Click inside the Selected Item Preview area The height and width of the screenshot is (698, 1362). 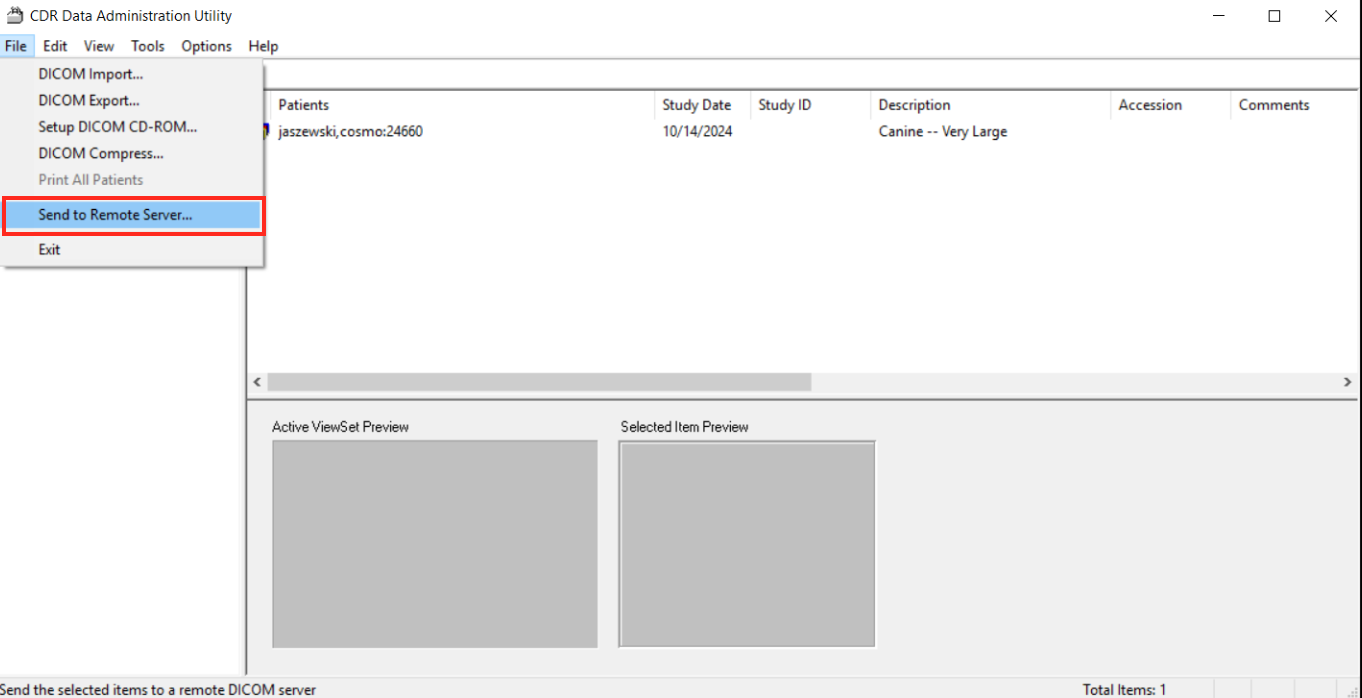[x=747, y=543]
